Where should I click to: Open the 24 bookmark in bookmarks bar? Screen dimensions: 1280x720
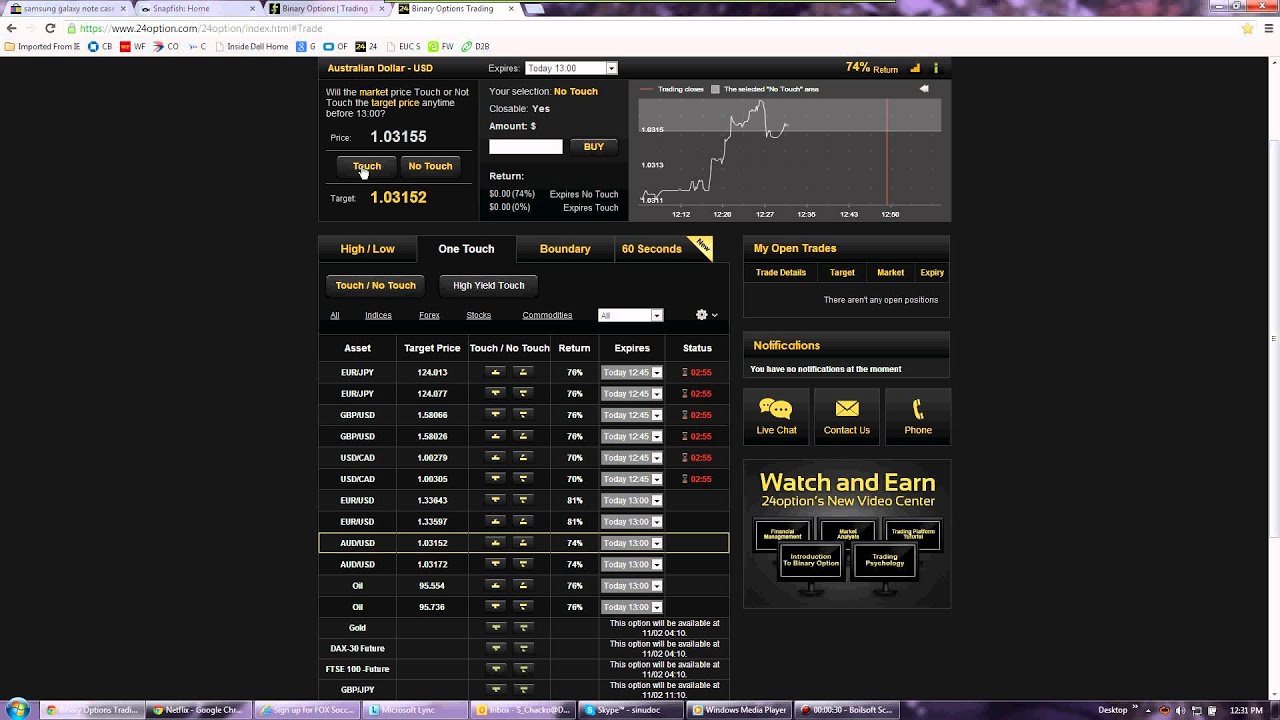366,46
